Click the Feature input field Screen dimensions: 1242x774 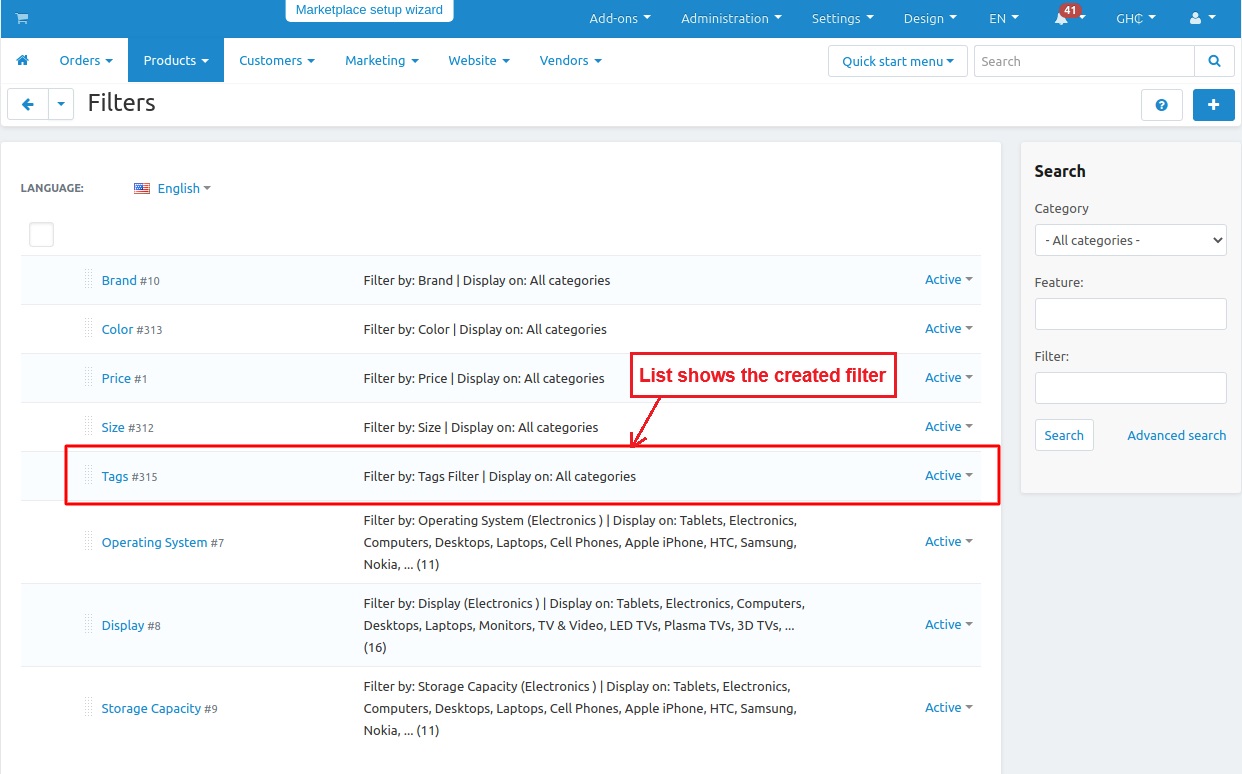click(x=1130, y=314)
